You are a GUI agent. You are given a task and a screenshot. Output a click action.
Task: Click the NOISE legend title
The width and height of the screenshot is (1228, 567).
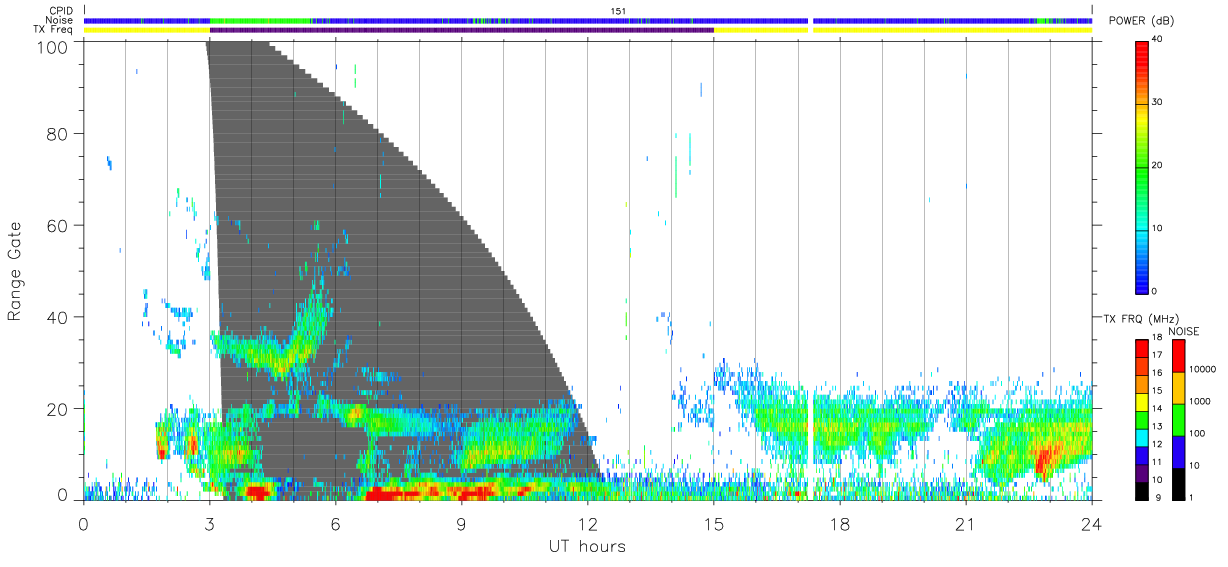pos(1184,331)
